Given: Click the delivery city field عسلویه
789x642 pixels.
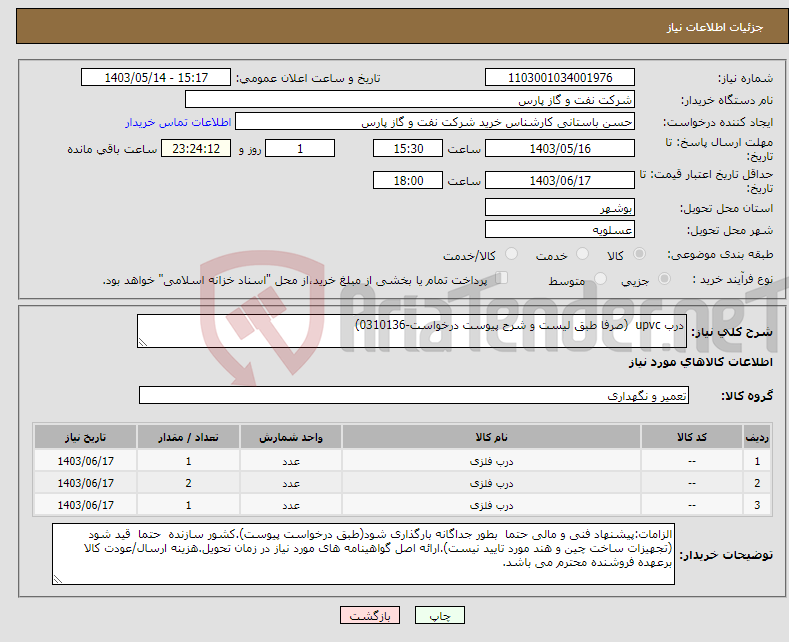Looking at the screenshot, I should click(x=560, y=229).
